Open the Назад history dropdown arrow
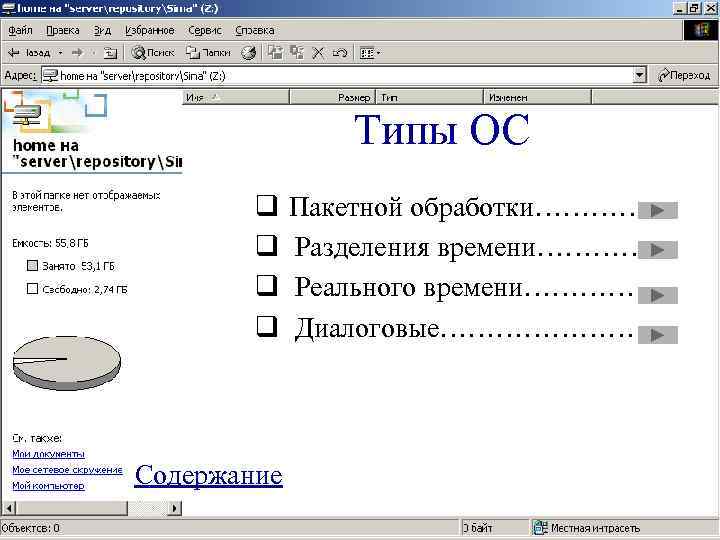The width and height of the screenshot is (720, 540). [60, 53]
